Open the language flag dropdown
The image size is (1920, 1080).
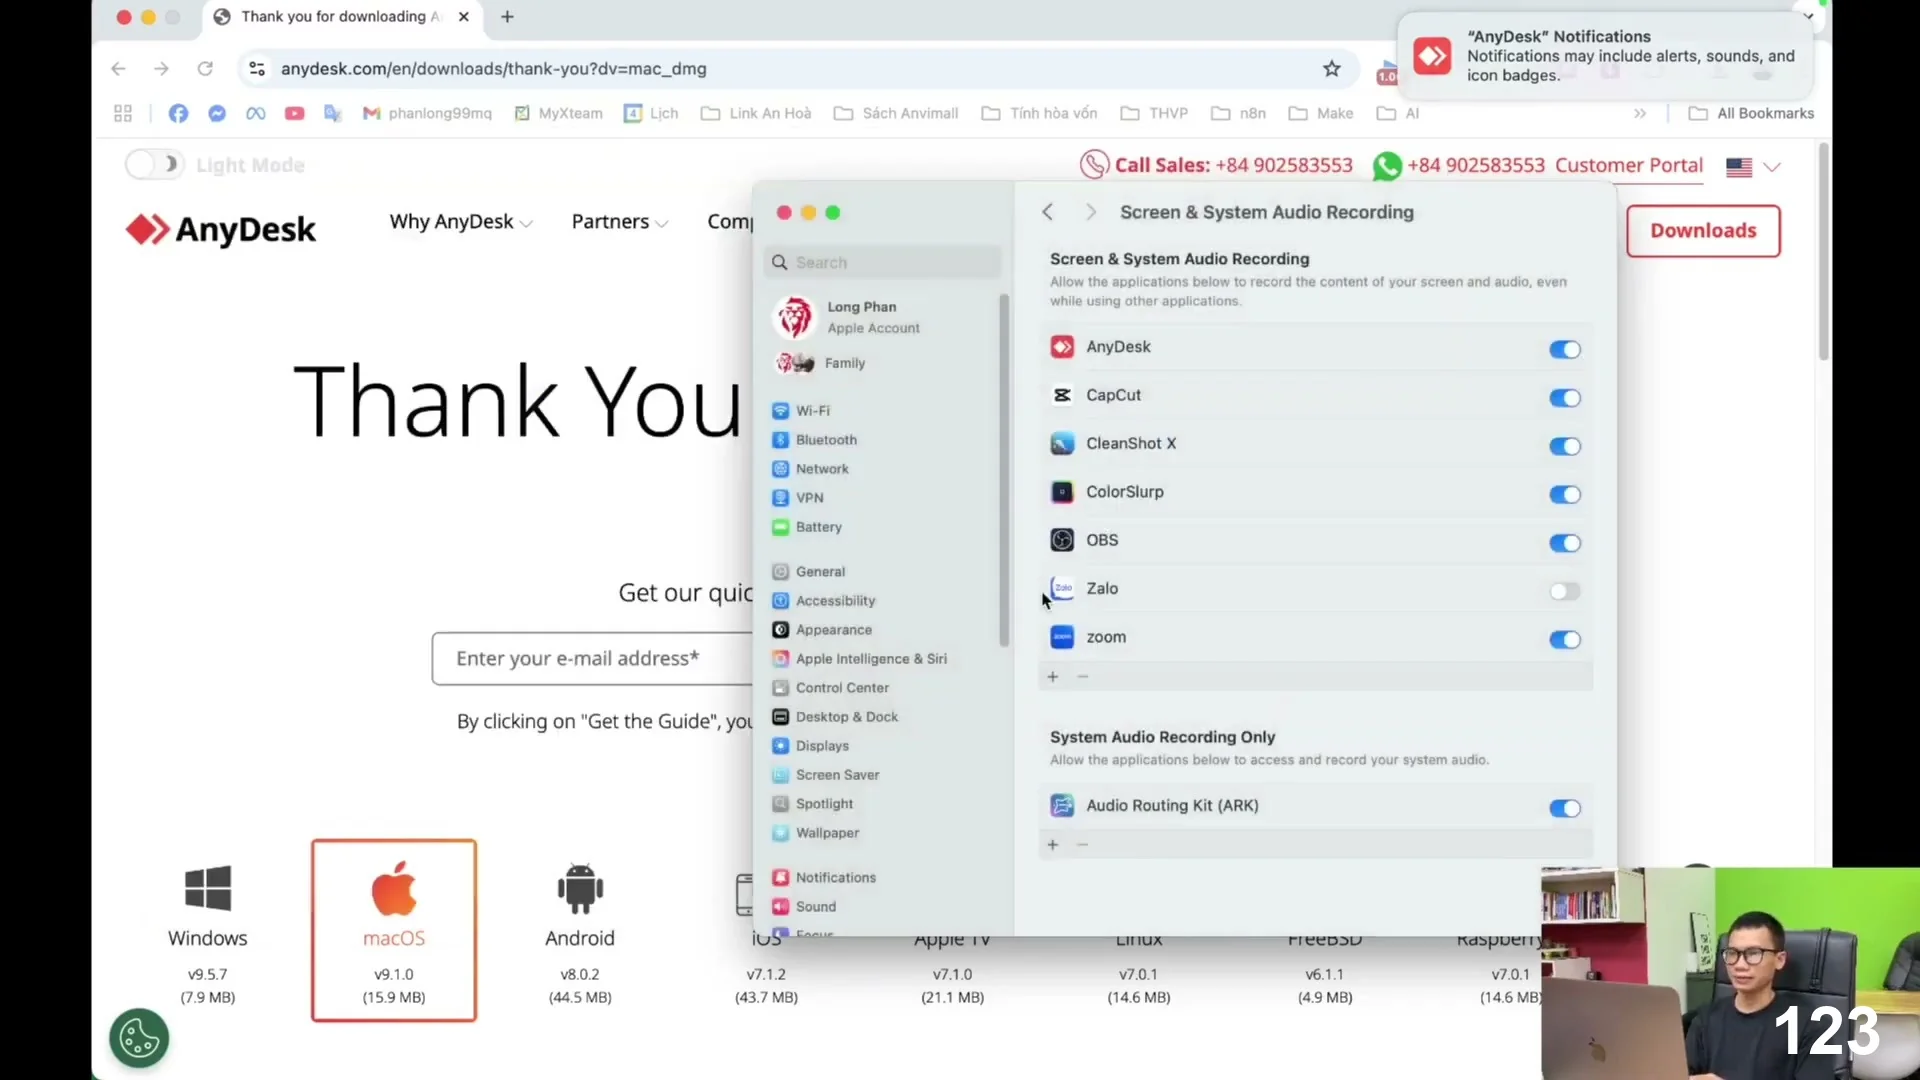[x=1754, y=167]
